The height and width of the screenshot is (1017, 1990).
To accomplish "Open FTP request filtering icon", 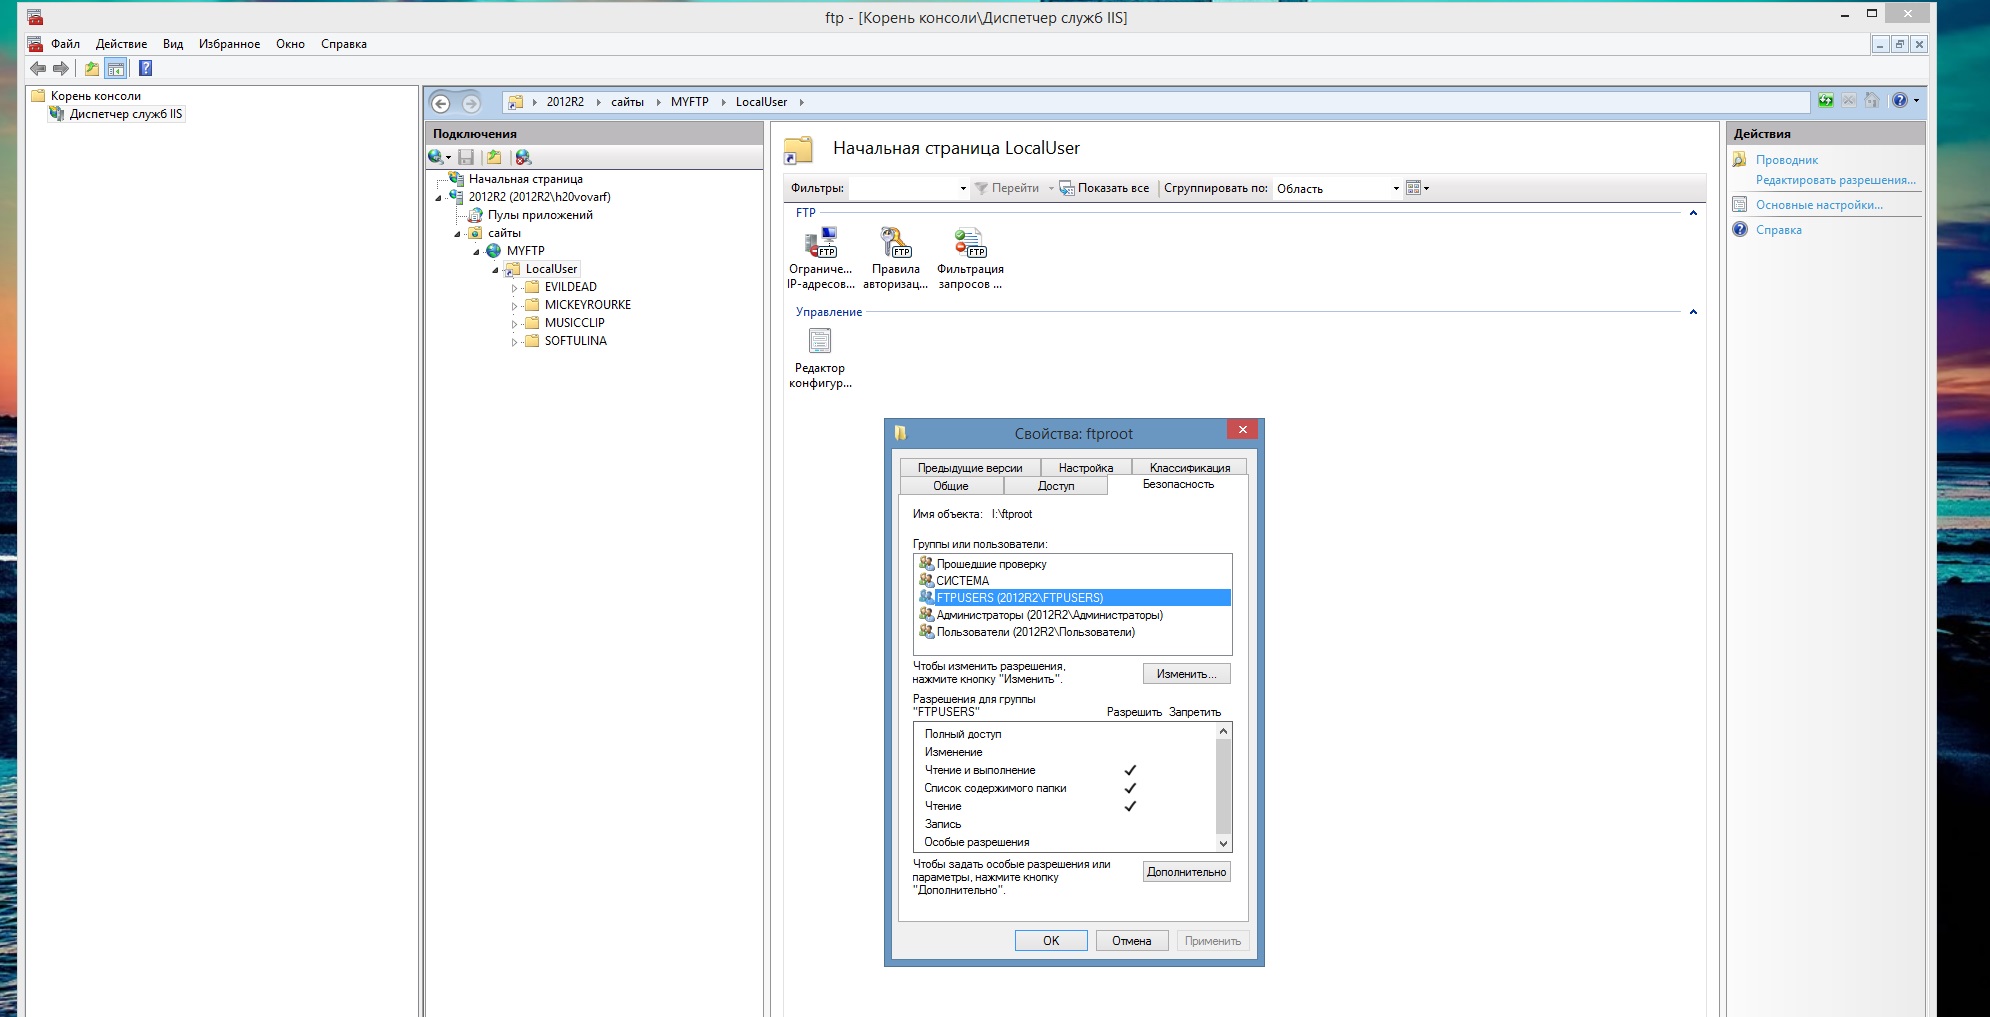I will 969,243.
